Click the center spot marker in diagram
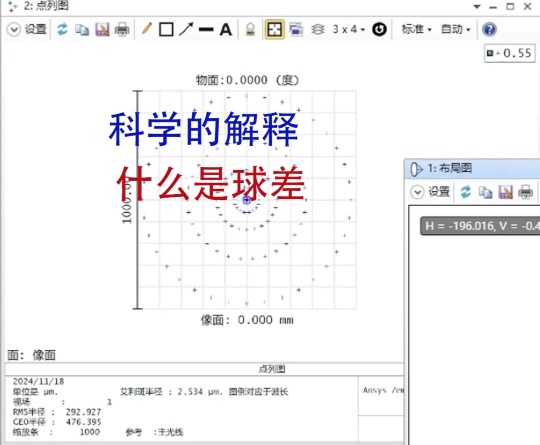This screenshot has width=540, height=445. click(247, 200)
